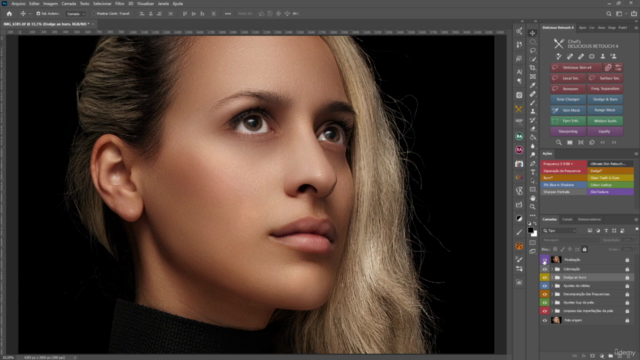Click the Foto origem layer thumbnail
This screenshot has height=360, width=640.
click(556, 320)
